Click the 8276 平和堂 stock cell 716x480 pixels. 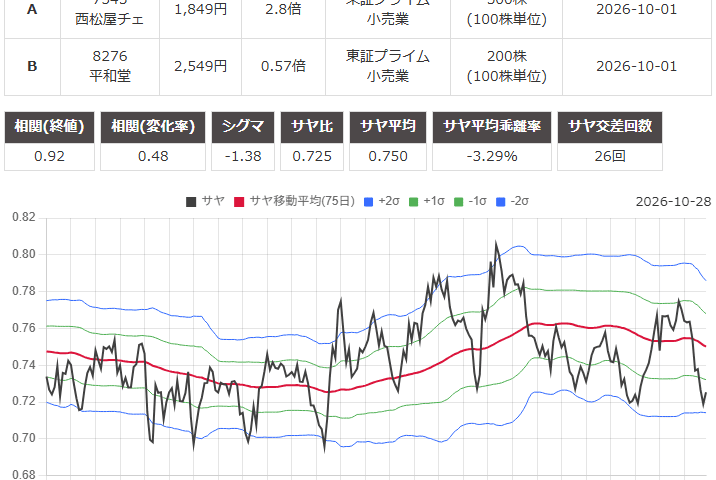tap(110, 67)
